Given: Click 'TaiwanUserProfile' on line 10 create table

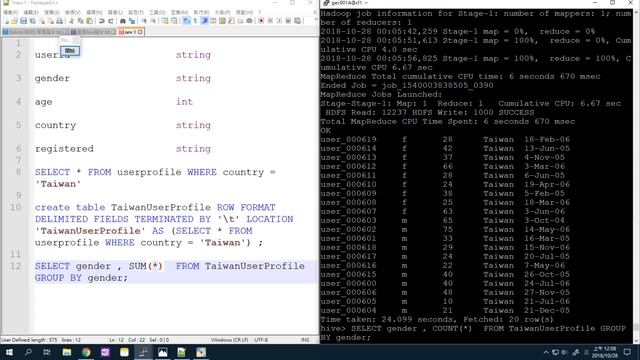Looking at the screenshot, I should [161, 207].
